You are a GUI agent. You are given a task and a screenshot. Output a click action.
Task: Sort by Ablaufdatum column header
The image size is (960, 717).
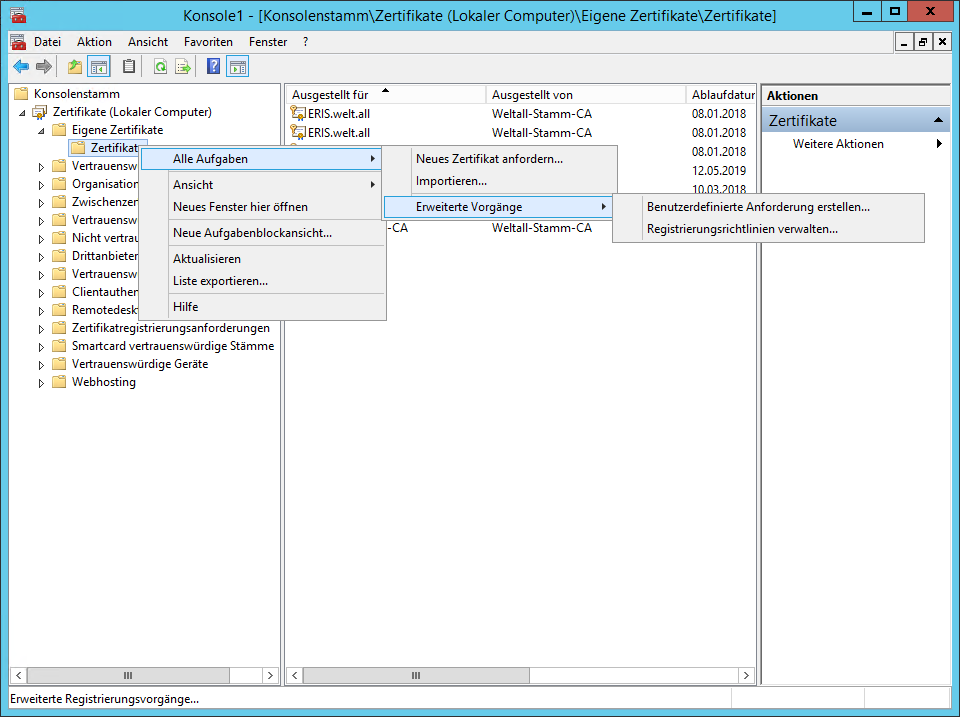pyautogui.click(x=721, y=95)
